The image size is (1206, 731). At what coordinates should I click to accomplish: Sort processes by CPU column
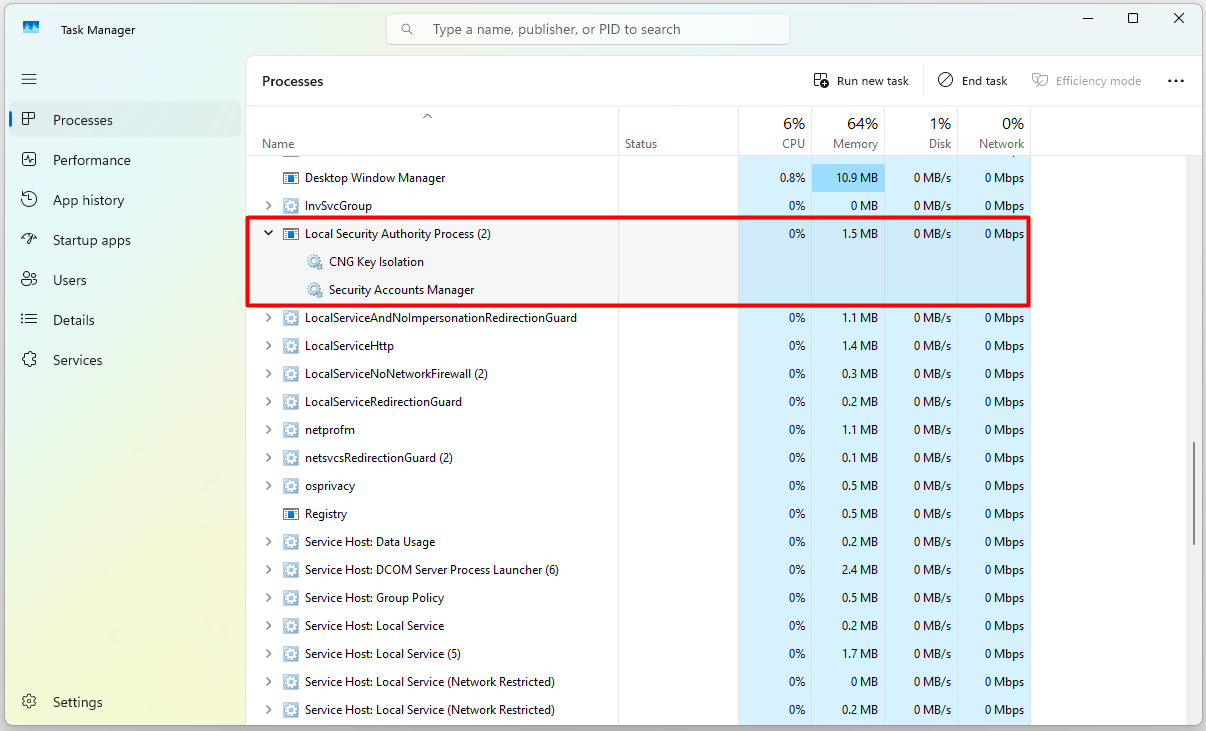click(775, 131)
